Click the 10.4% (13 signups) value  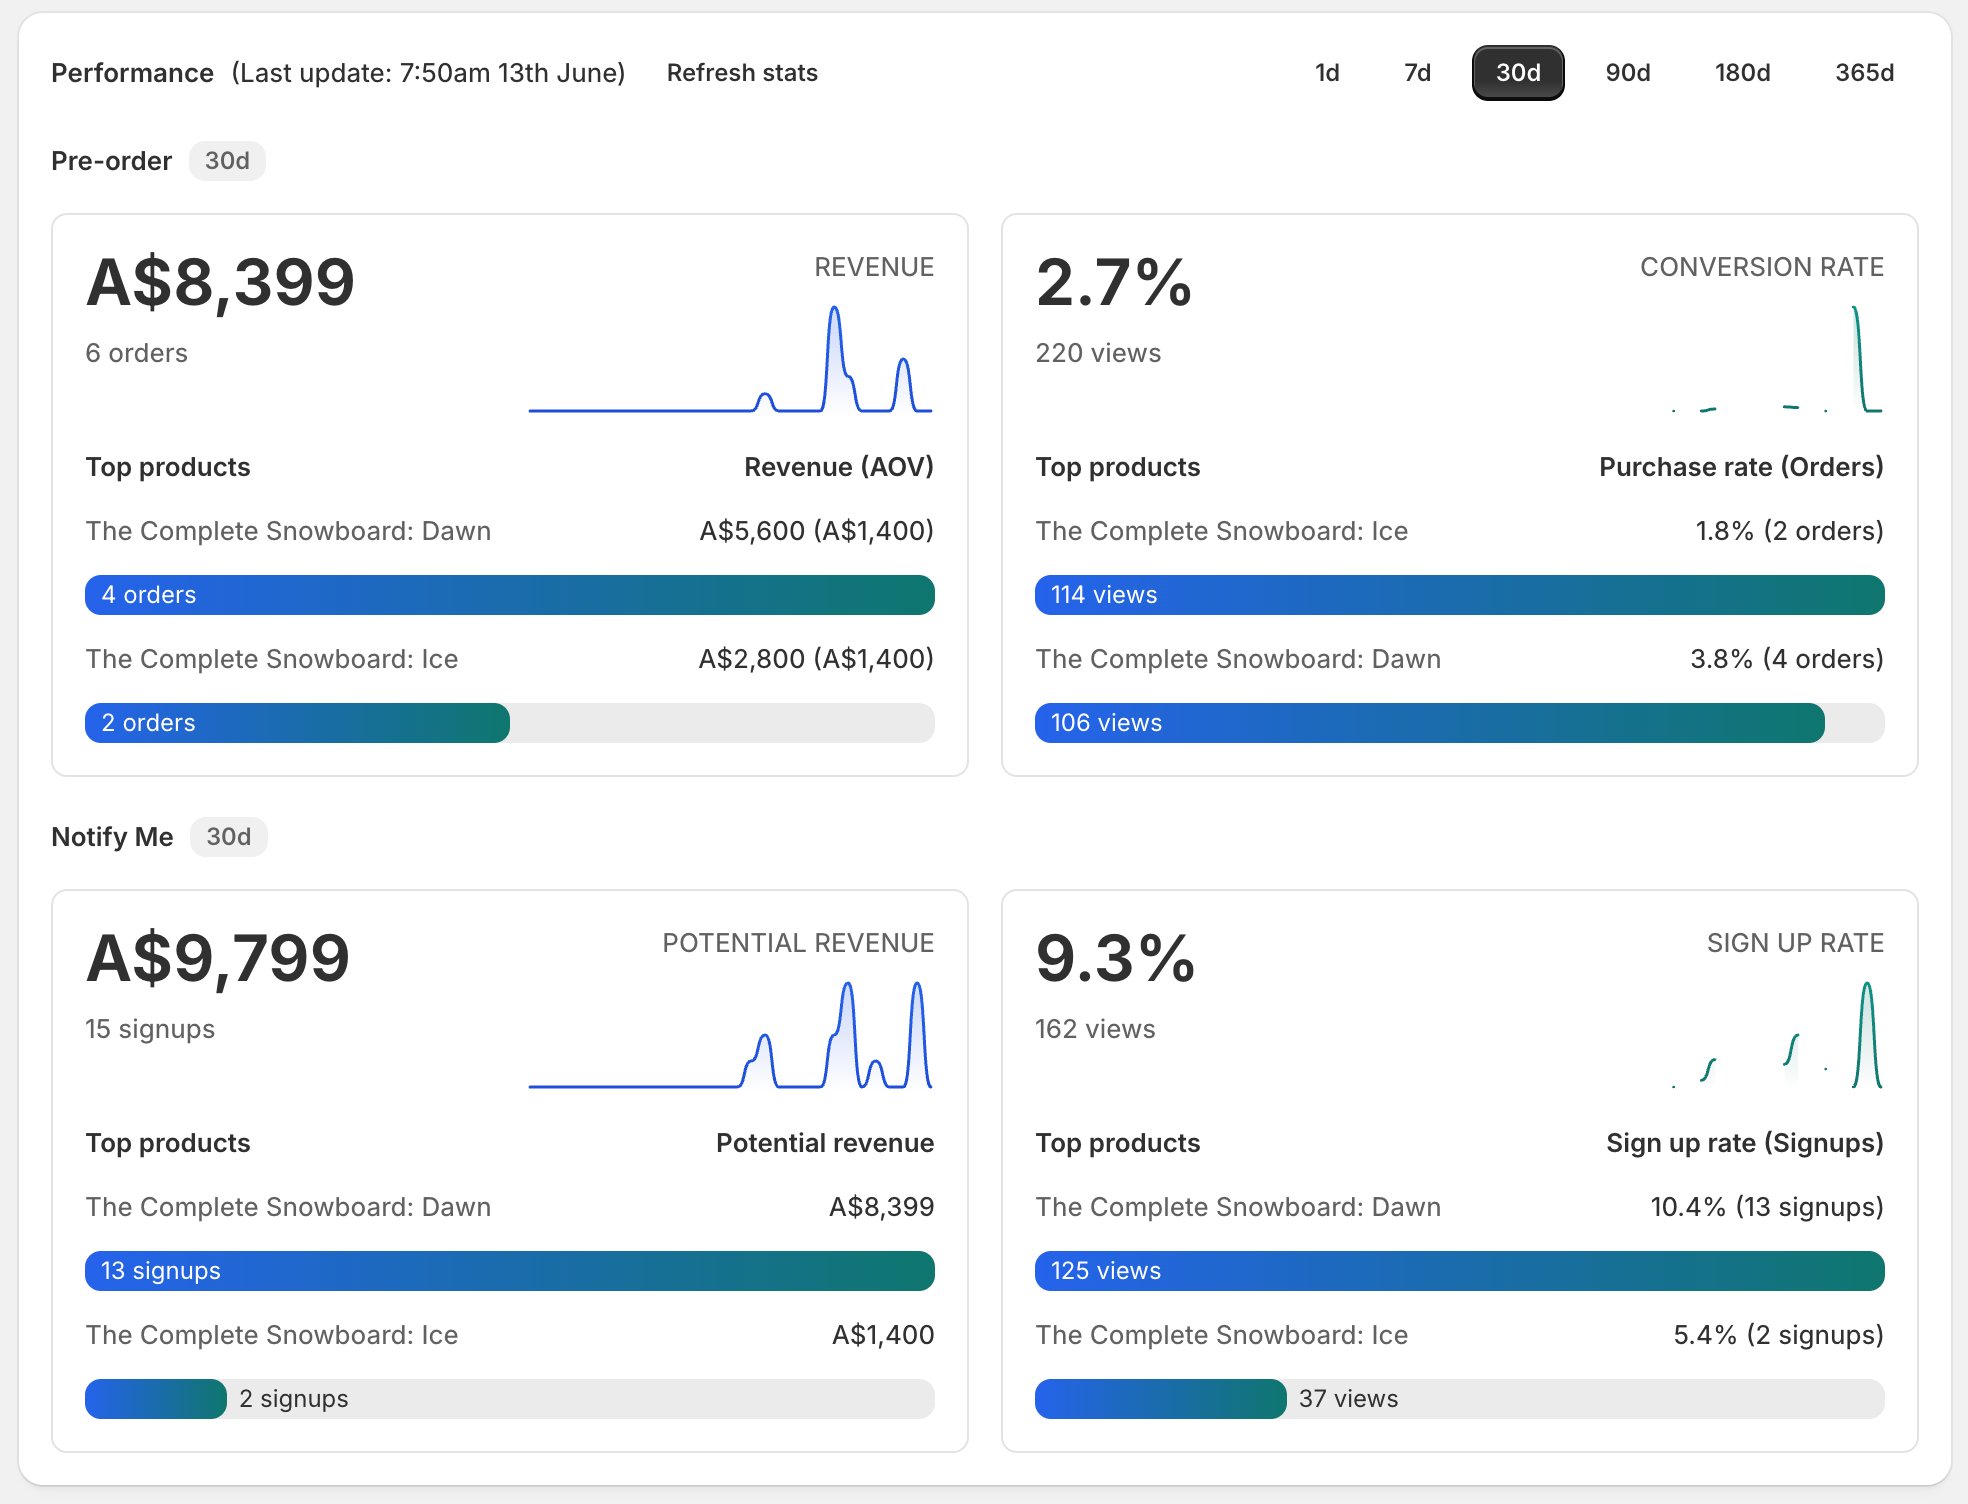click(x=1767, y=1207)
